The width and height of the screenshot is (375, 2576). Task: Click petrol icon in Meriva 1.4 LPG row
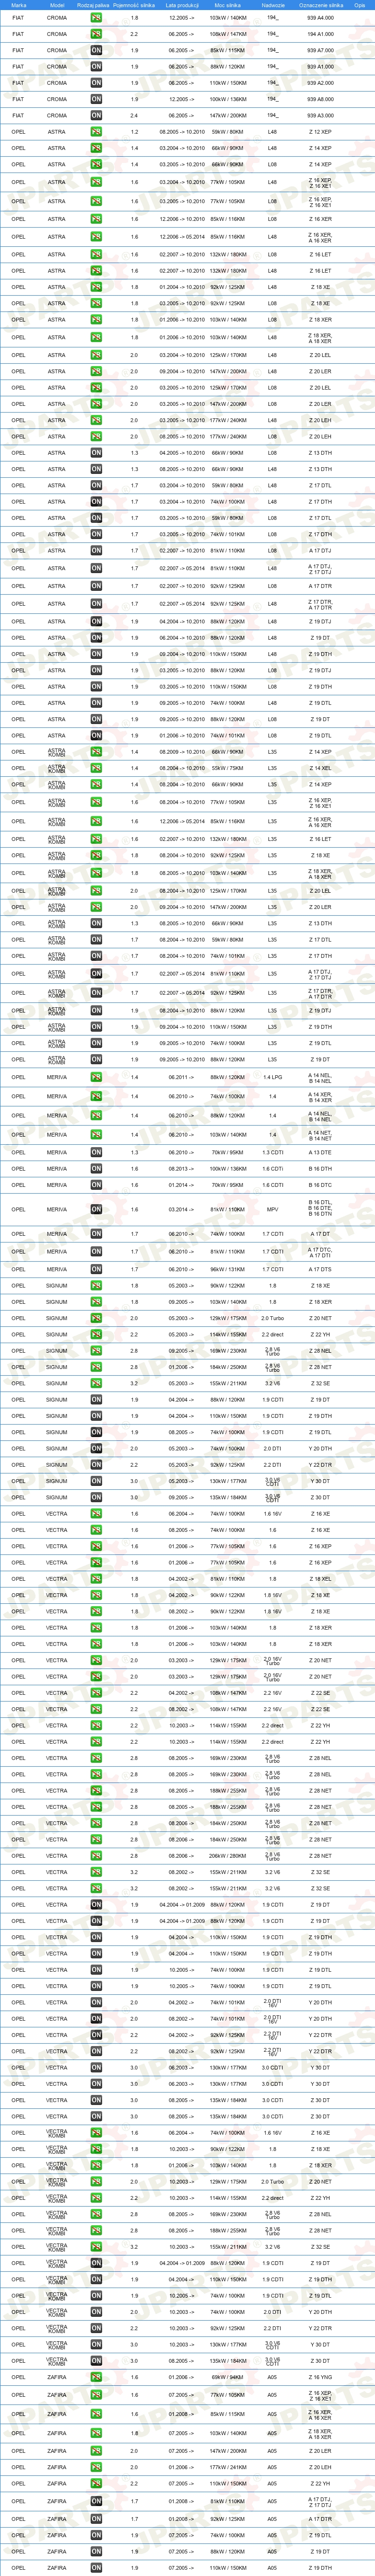coord(96,1077)
